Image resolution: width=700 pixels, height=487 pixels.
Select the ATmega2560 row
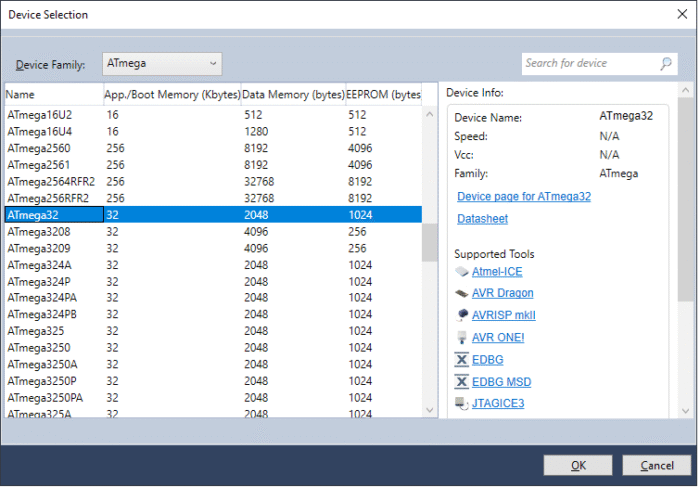[213, 148]
